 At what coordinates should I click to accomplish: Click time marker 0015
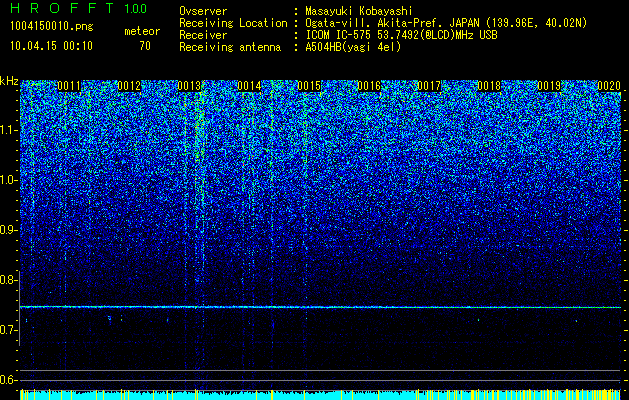[309, 86]
